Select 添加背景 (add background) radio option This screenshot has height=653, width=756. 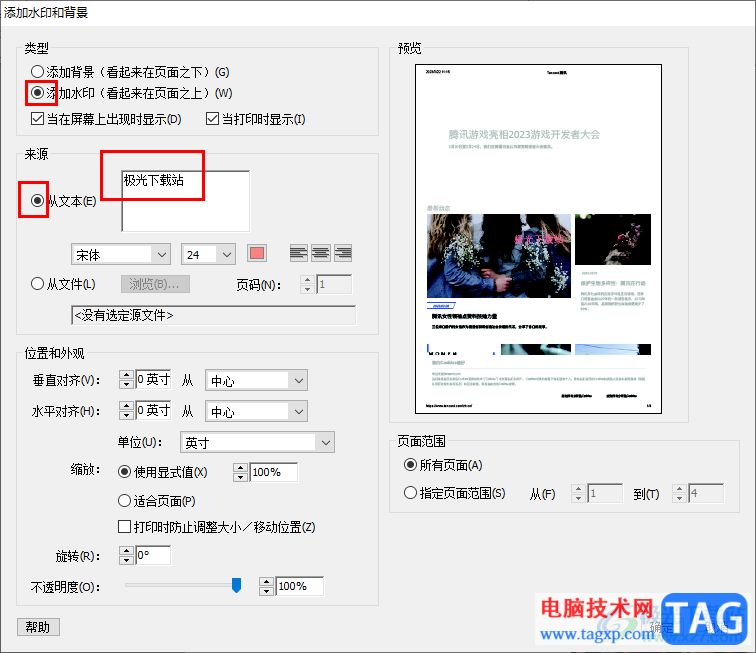tap(37, 72)
